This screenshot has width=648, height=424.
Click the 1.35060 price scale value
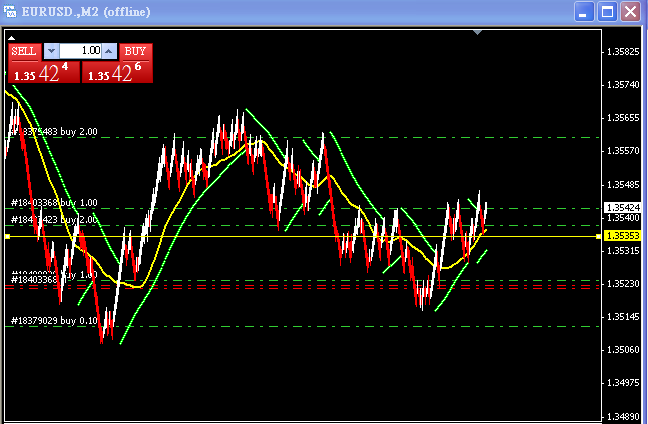coord(623,350)
